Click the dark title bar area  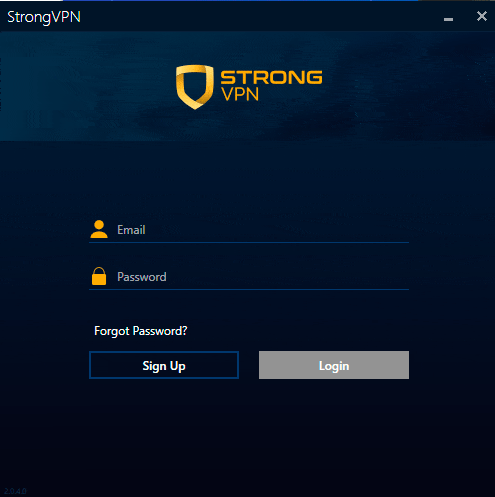tap(260, 17)
